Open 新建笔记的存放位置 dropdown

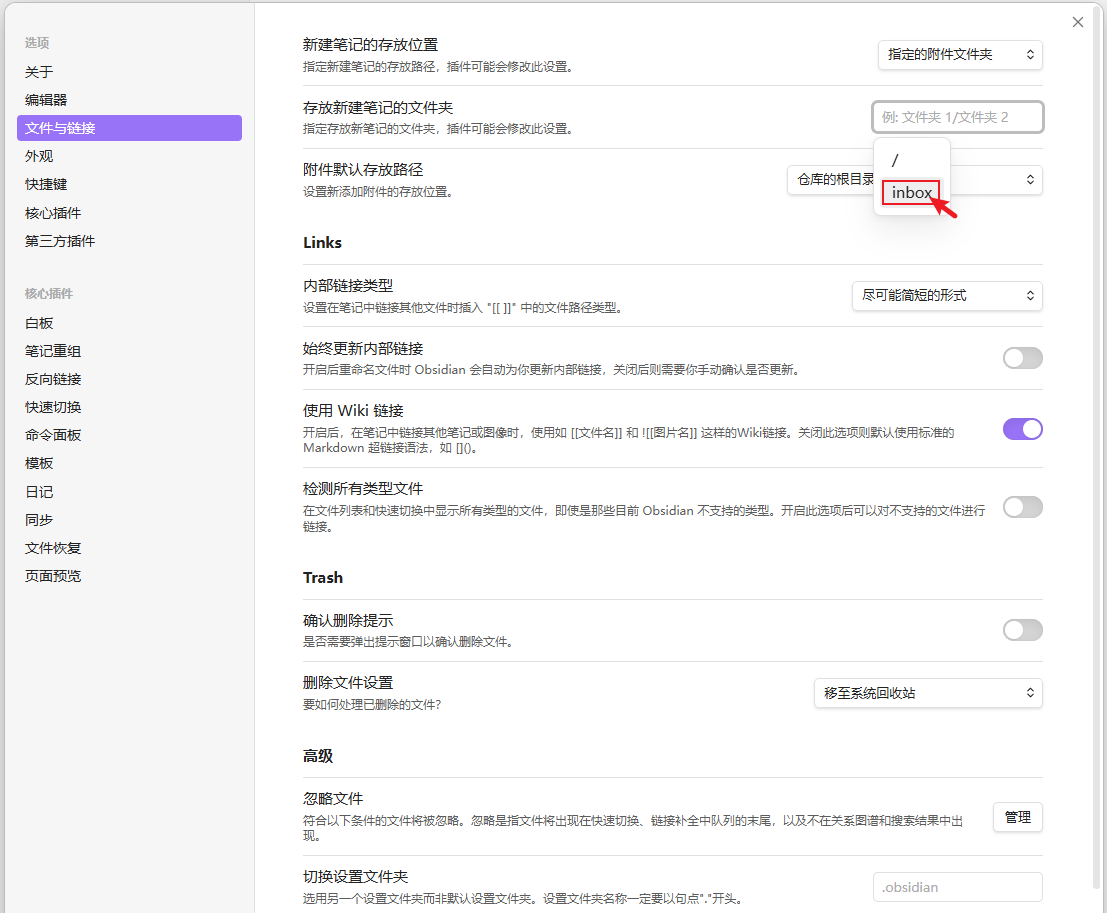[959, 55]
